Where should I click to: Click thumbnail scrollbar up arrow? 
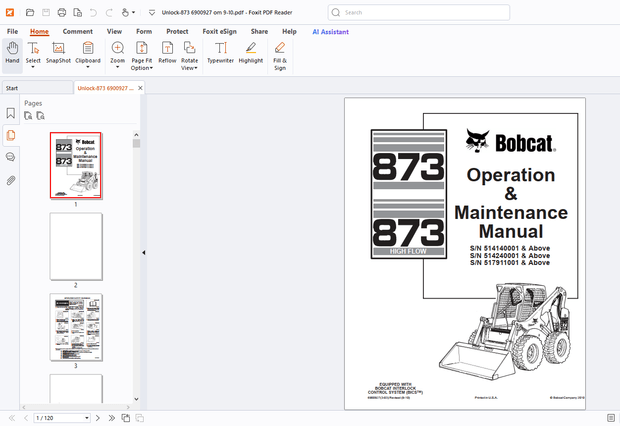pos(136,135)
